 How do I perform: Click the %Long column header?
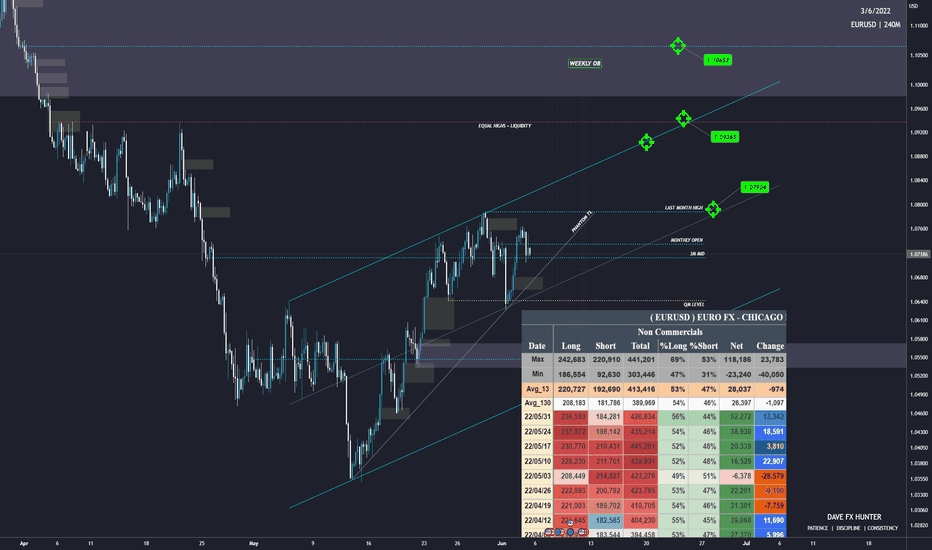pos(673,346)
